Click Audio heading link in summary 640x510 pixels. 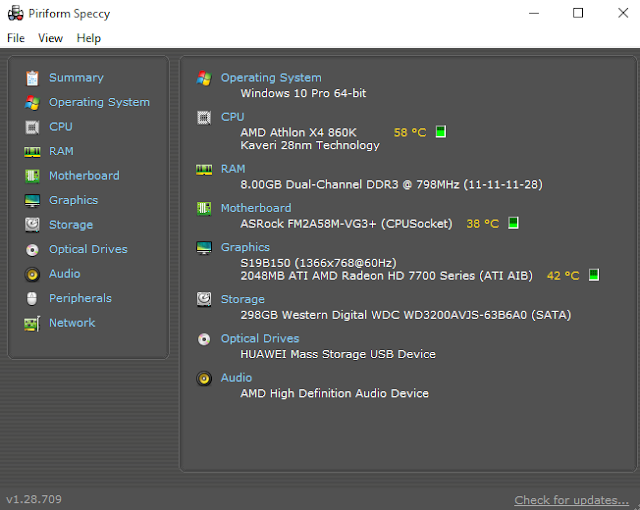click(x=236, y=378)
